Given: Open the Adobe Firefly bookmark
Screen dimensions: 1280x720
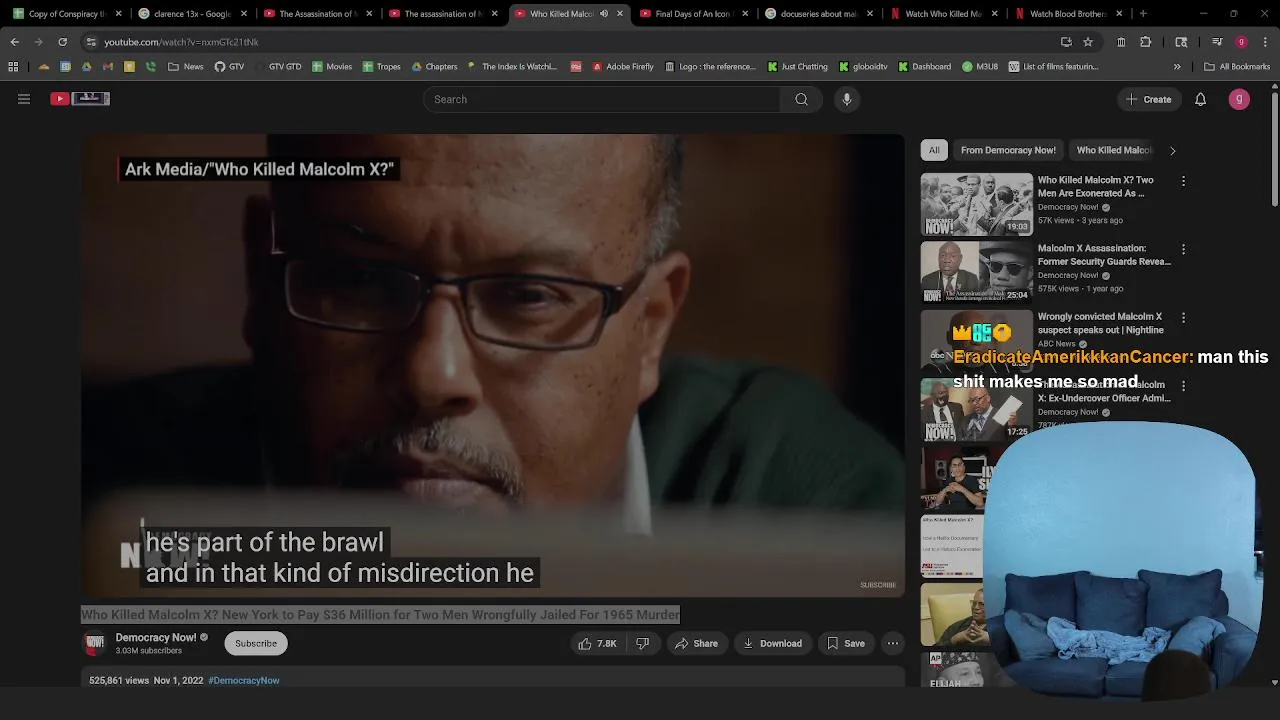Looking at the screenshot, I should tap(622, 67).
